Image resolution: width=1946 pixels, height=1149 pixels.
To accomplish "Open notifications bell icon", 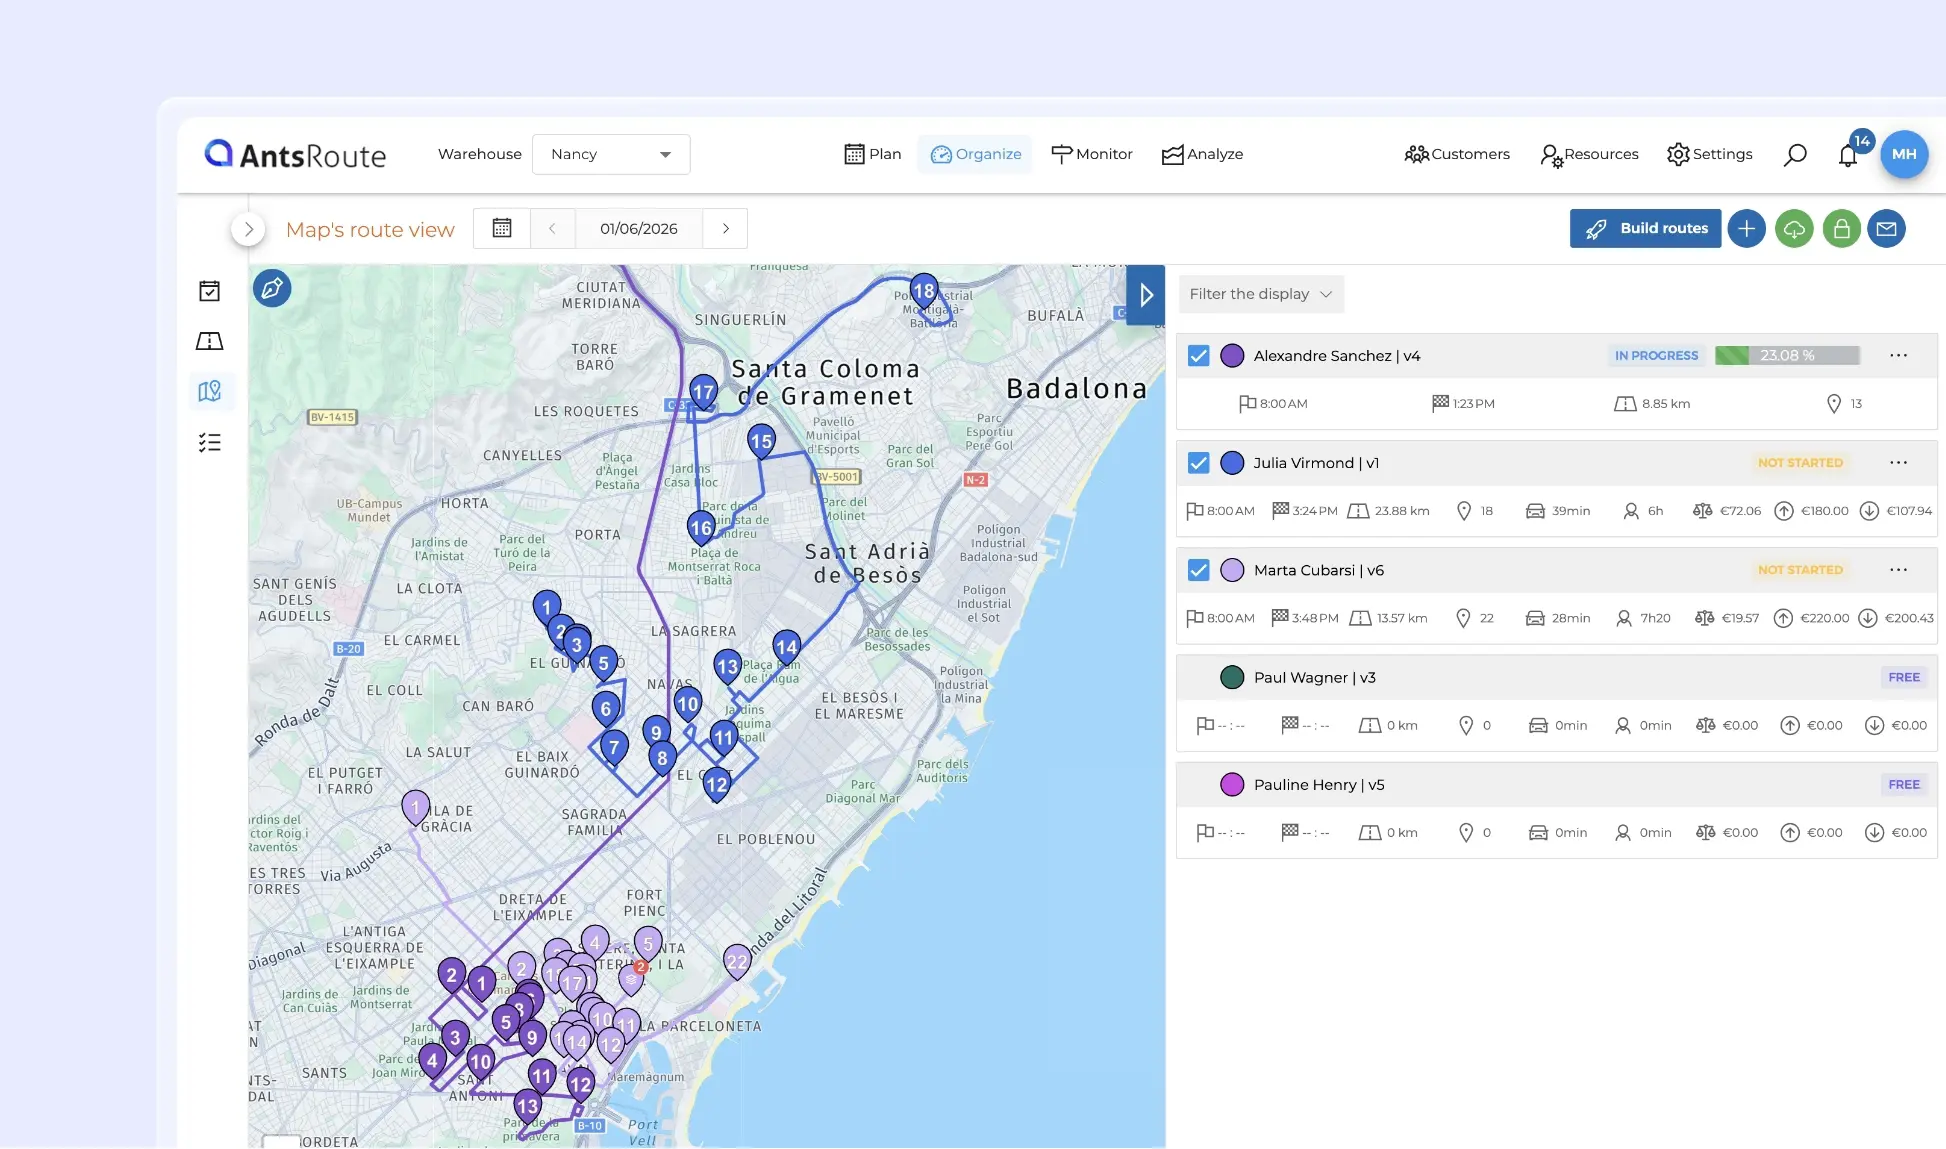I will pos(1848,155).
